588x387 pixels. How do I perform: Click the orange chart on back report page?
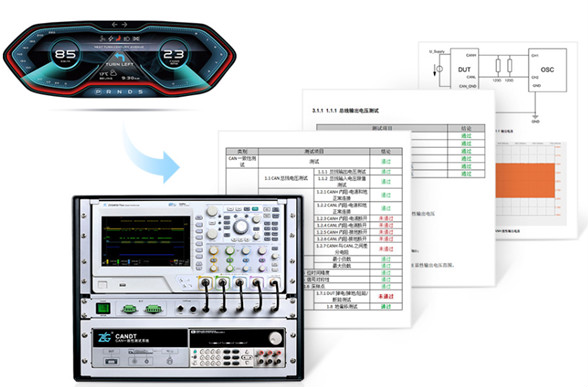pyautogui.click(x=525, y=180)
